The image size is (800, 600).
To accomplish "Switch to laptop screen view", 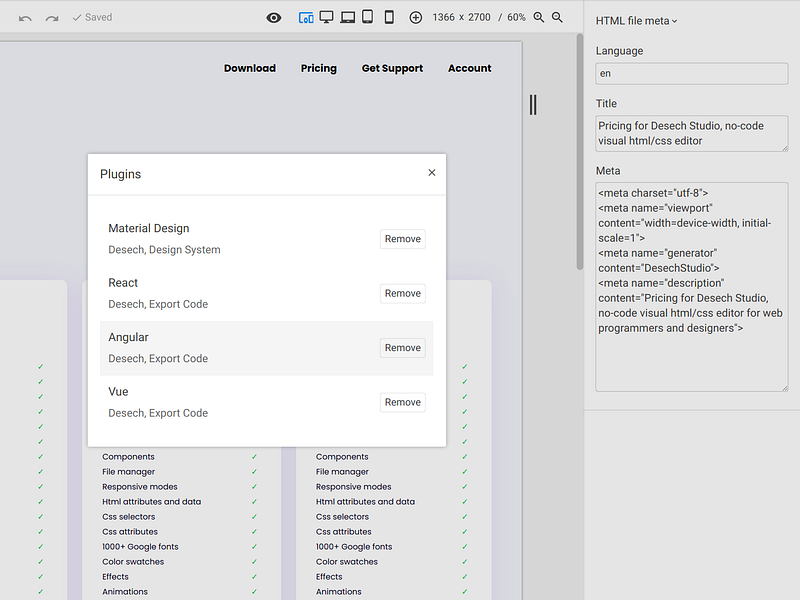I will (347, 17).
